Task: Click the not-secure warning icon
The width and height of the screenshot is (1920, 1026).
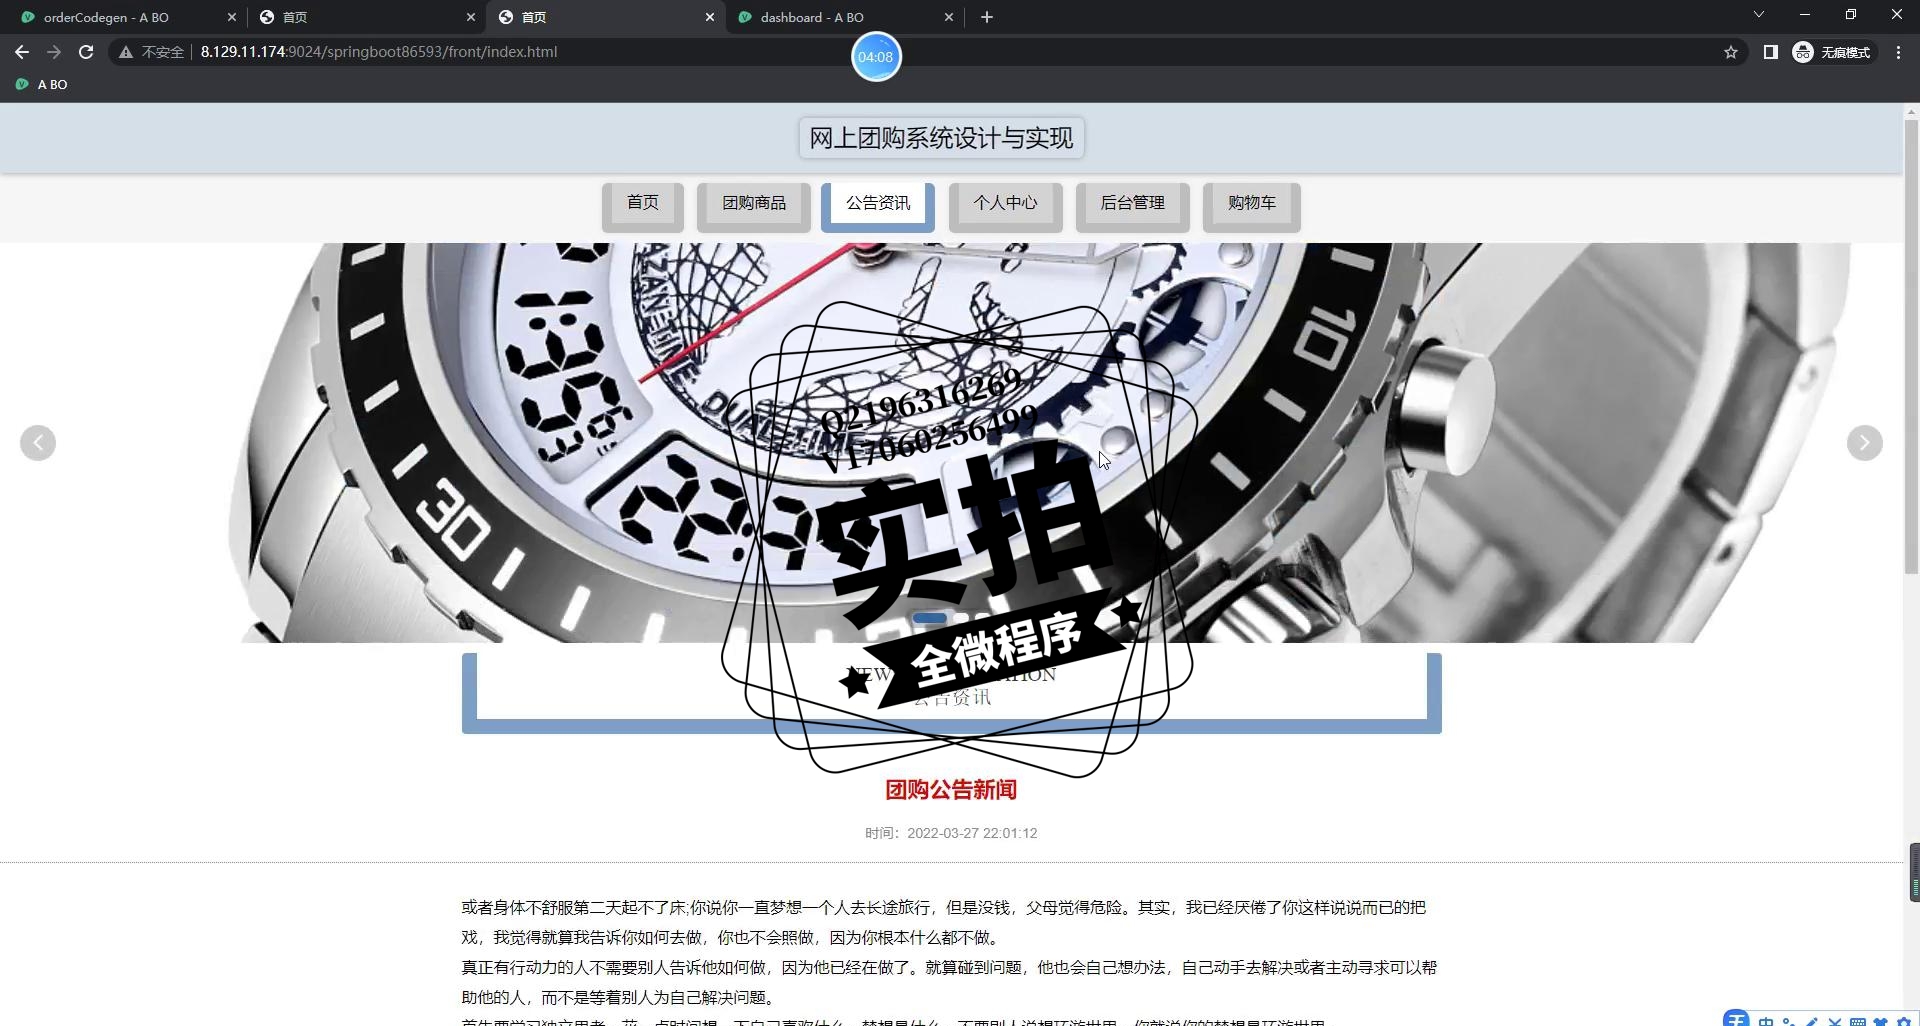Action: (x=126, y=52)
